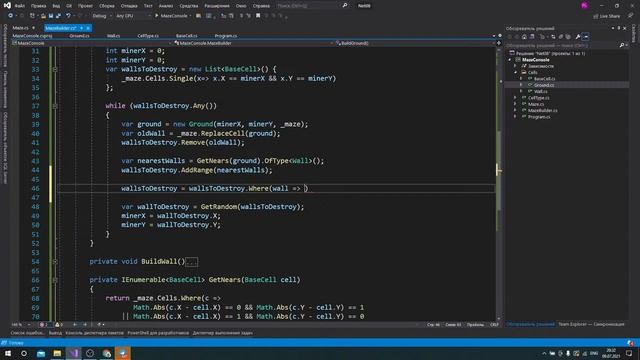
Task: Select BaseCell.cs in Solution Explorer
Action: [544, 79]
